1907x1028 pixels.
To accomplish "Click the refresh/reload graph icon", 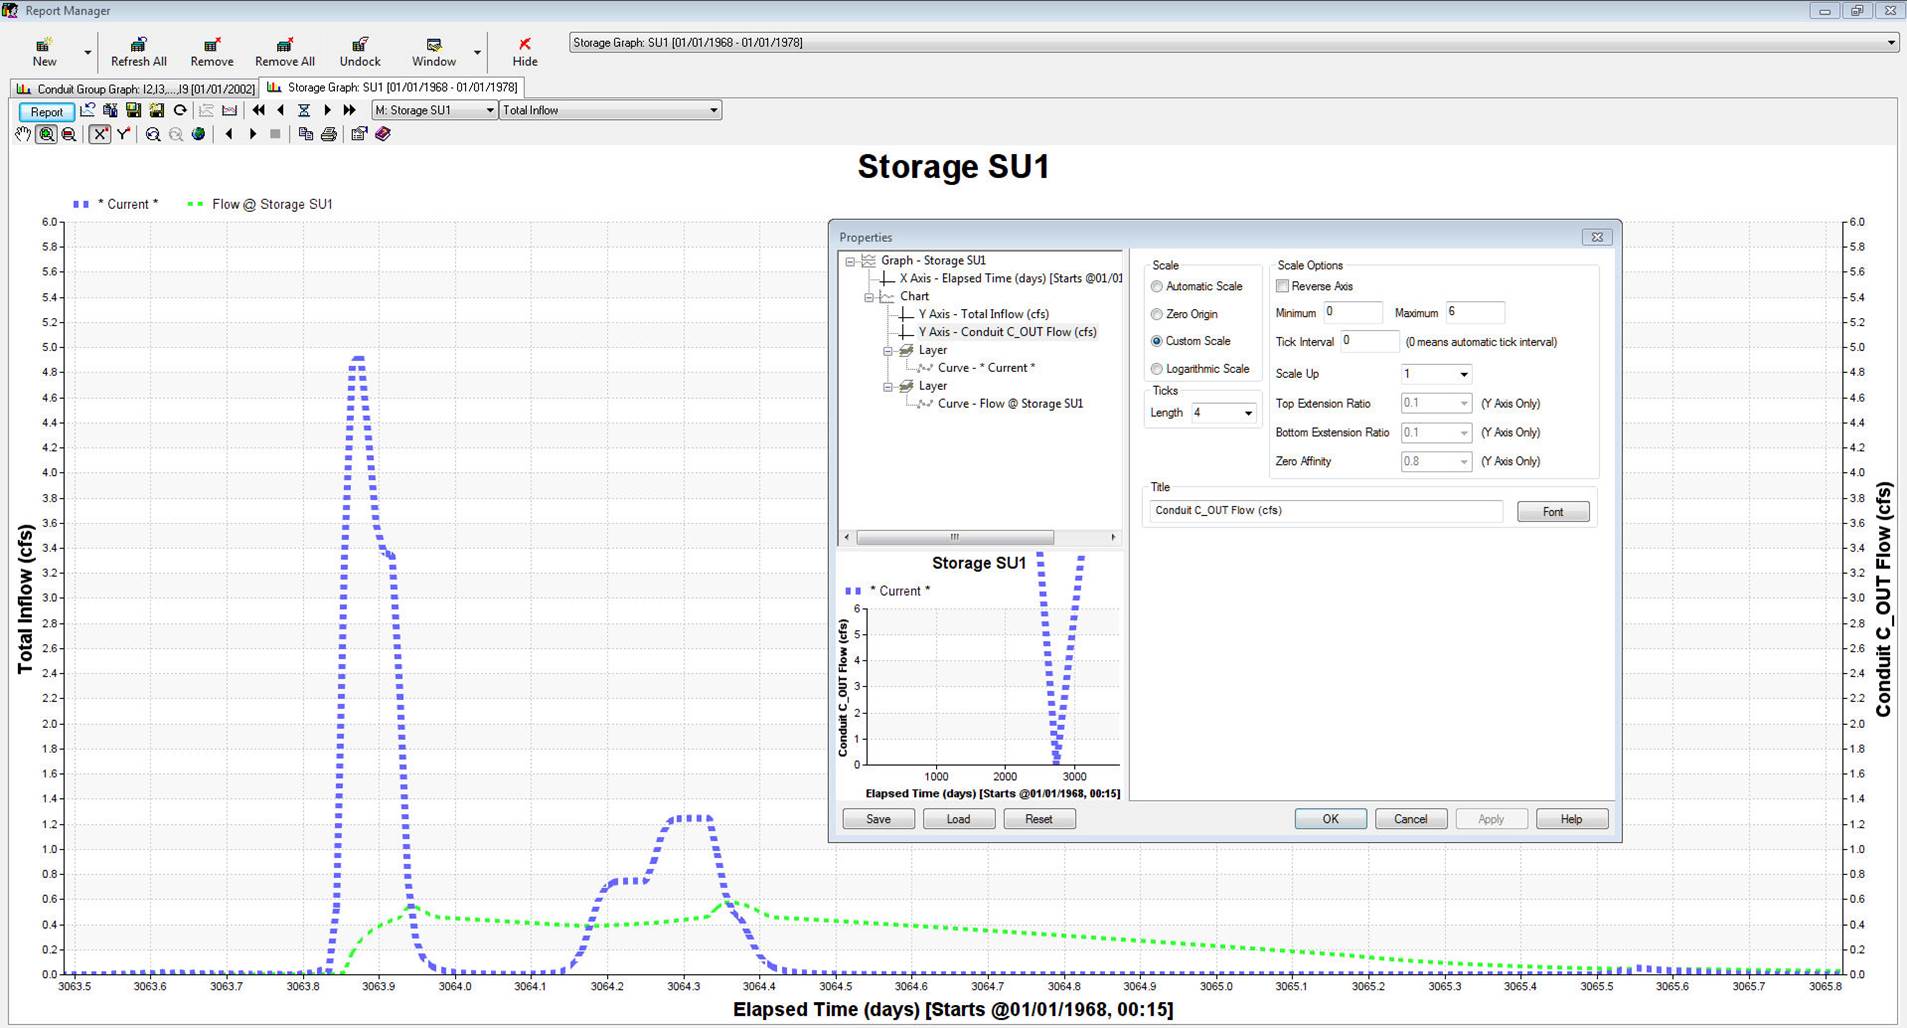I will click(x=181, y=111).
